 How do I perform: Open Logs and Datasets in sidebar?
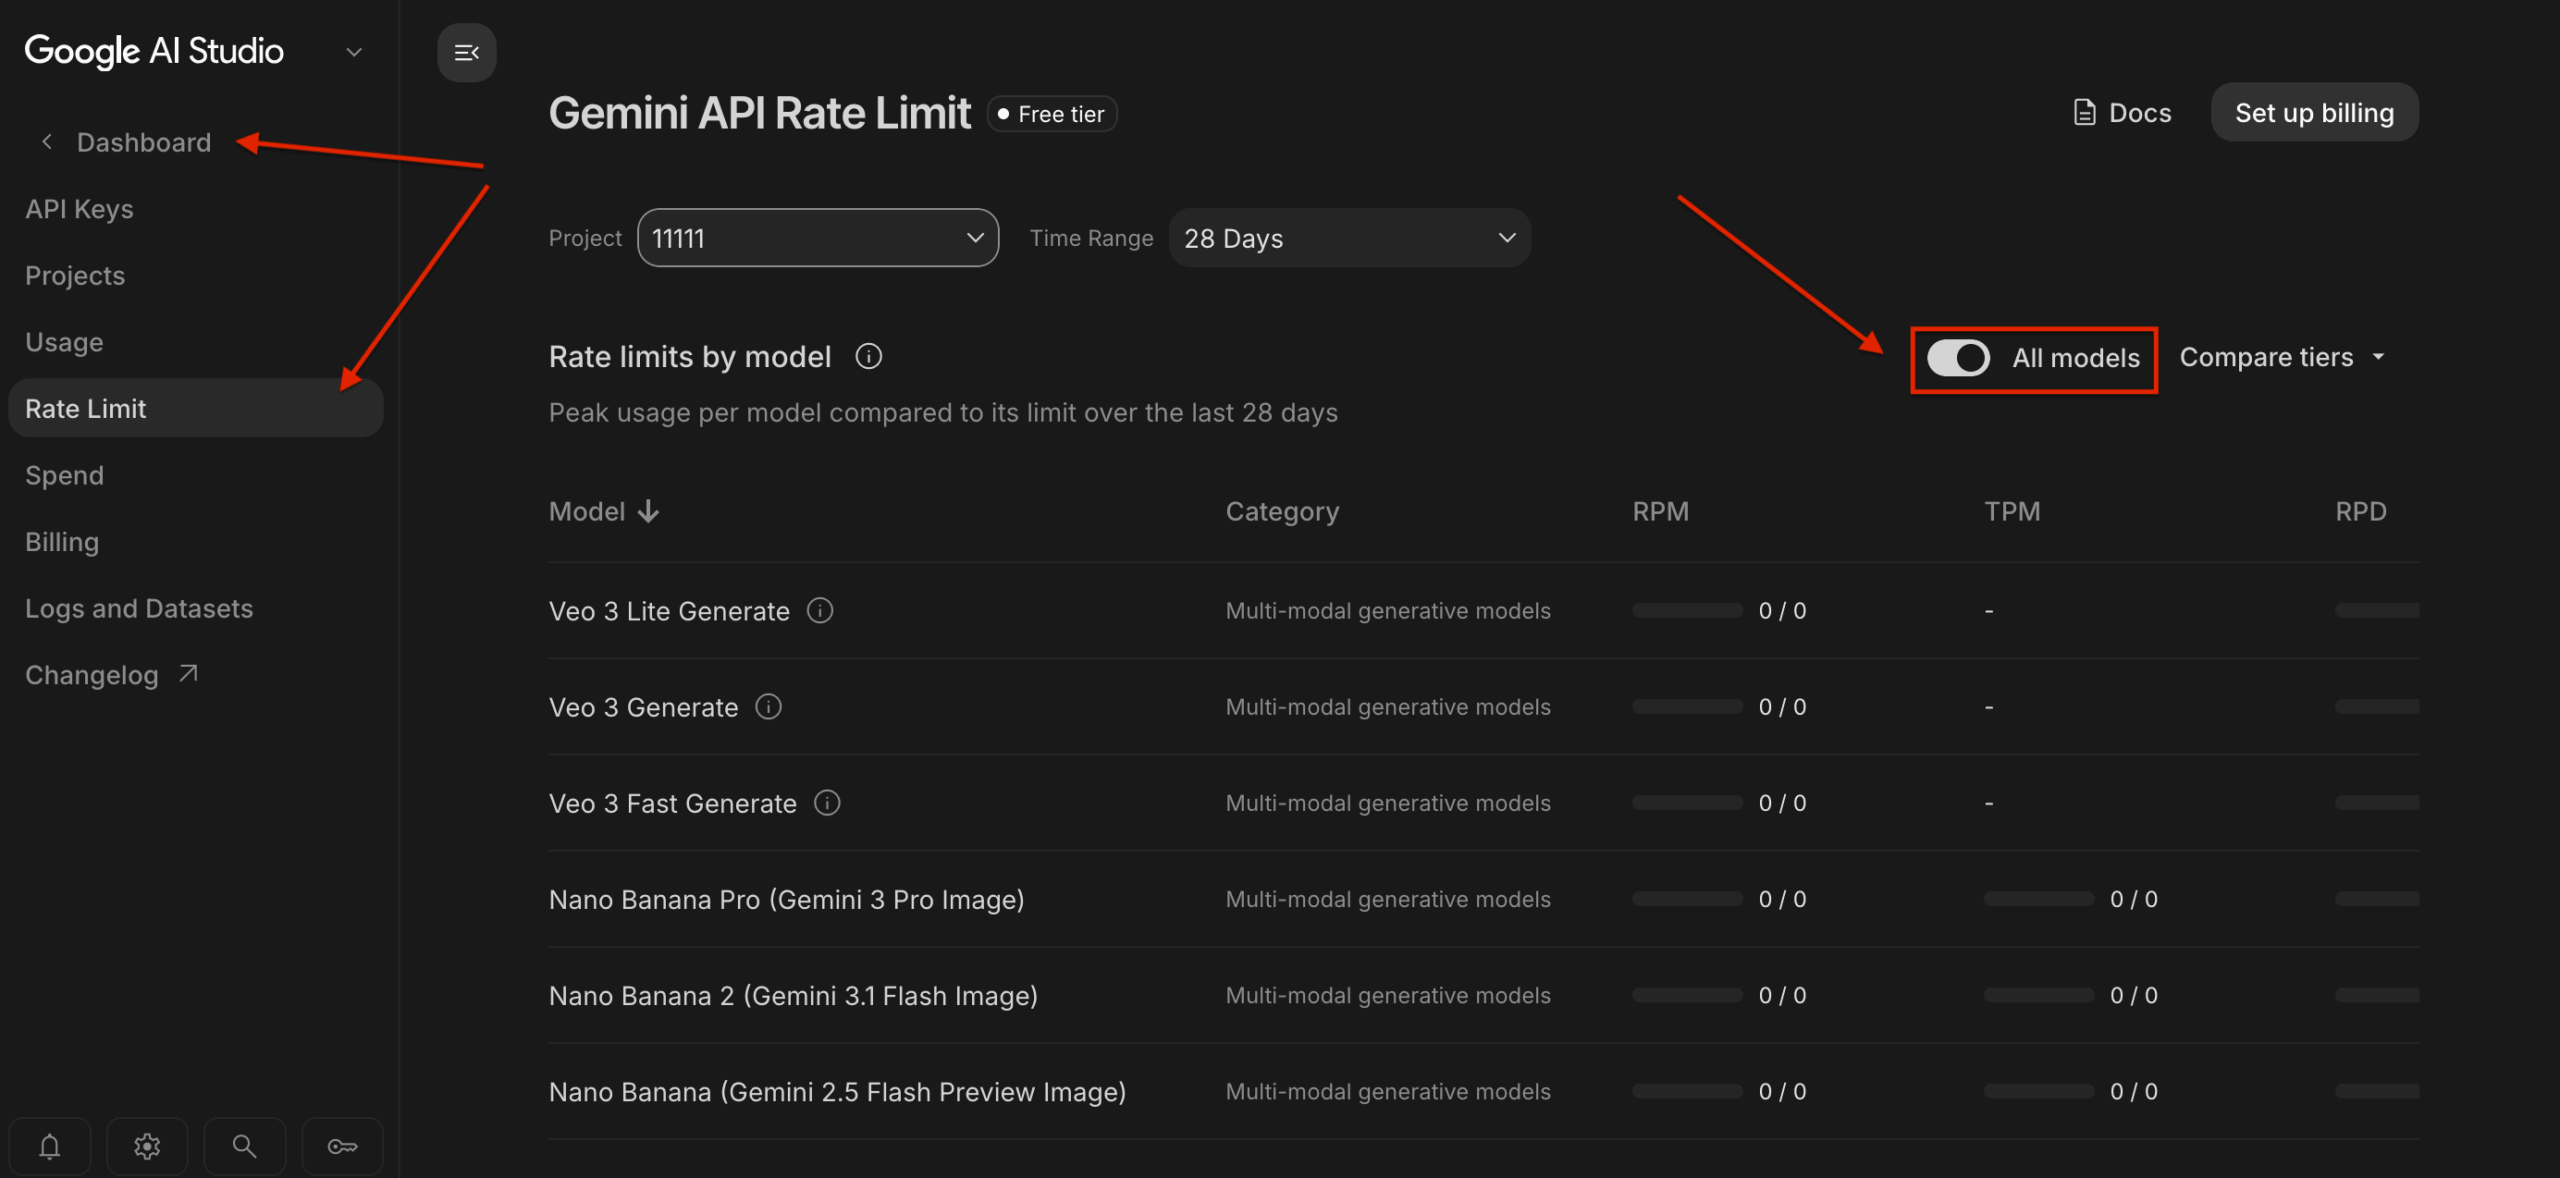(139, 608)
